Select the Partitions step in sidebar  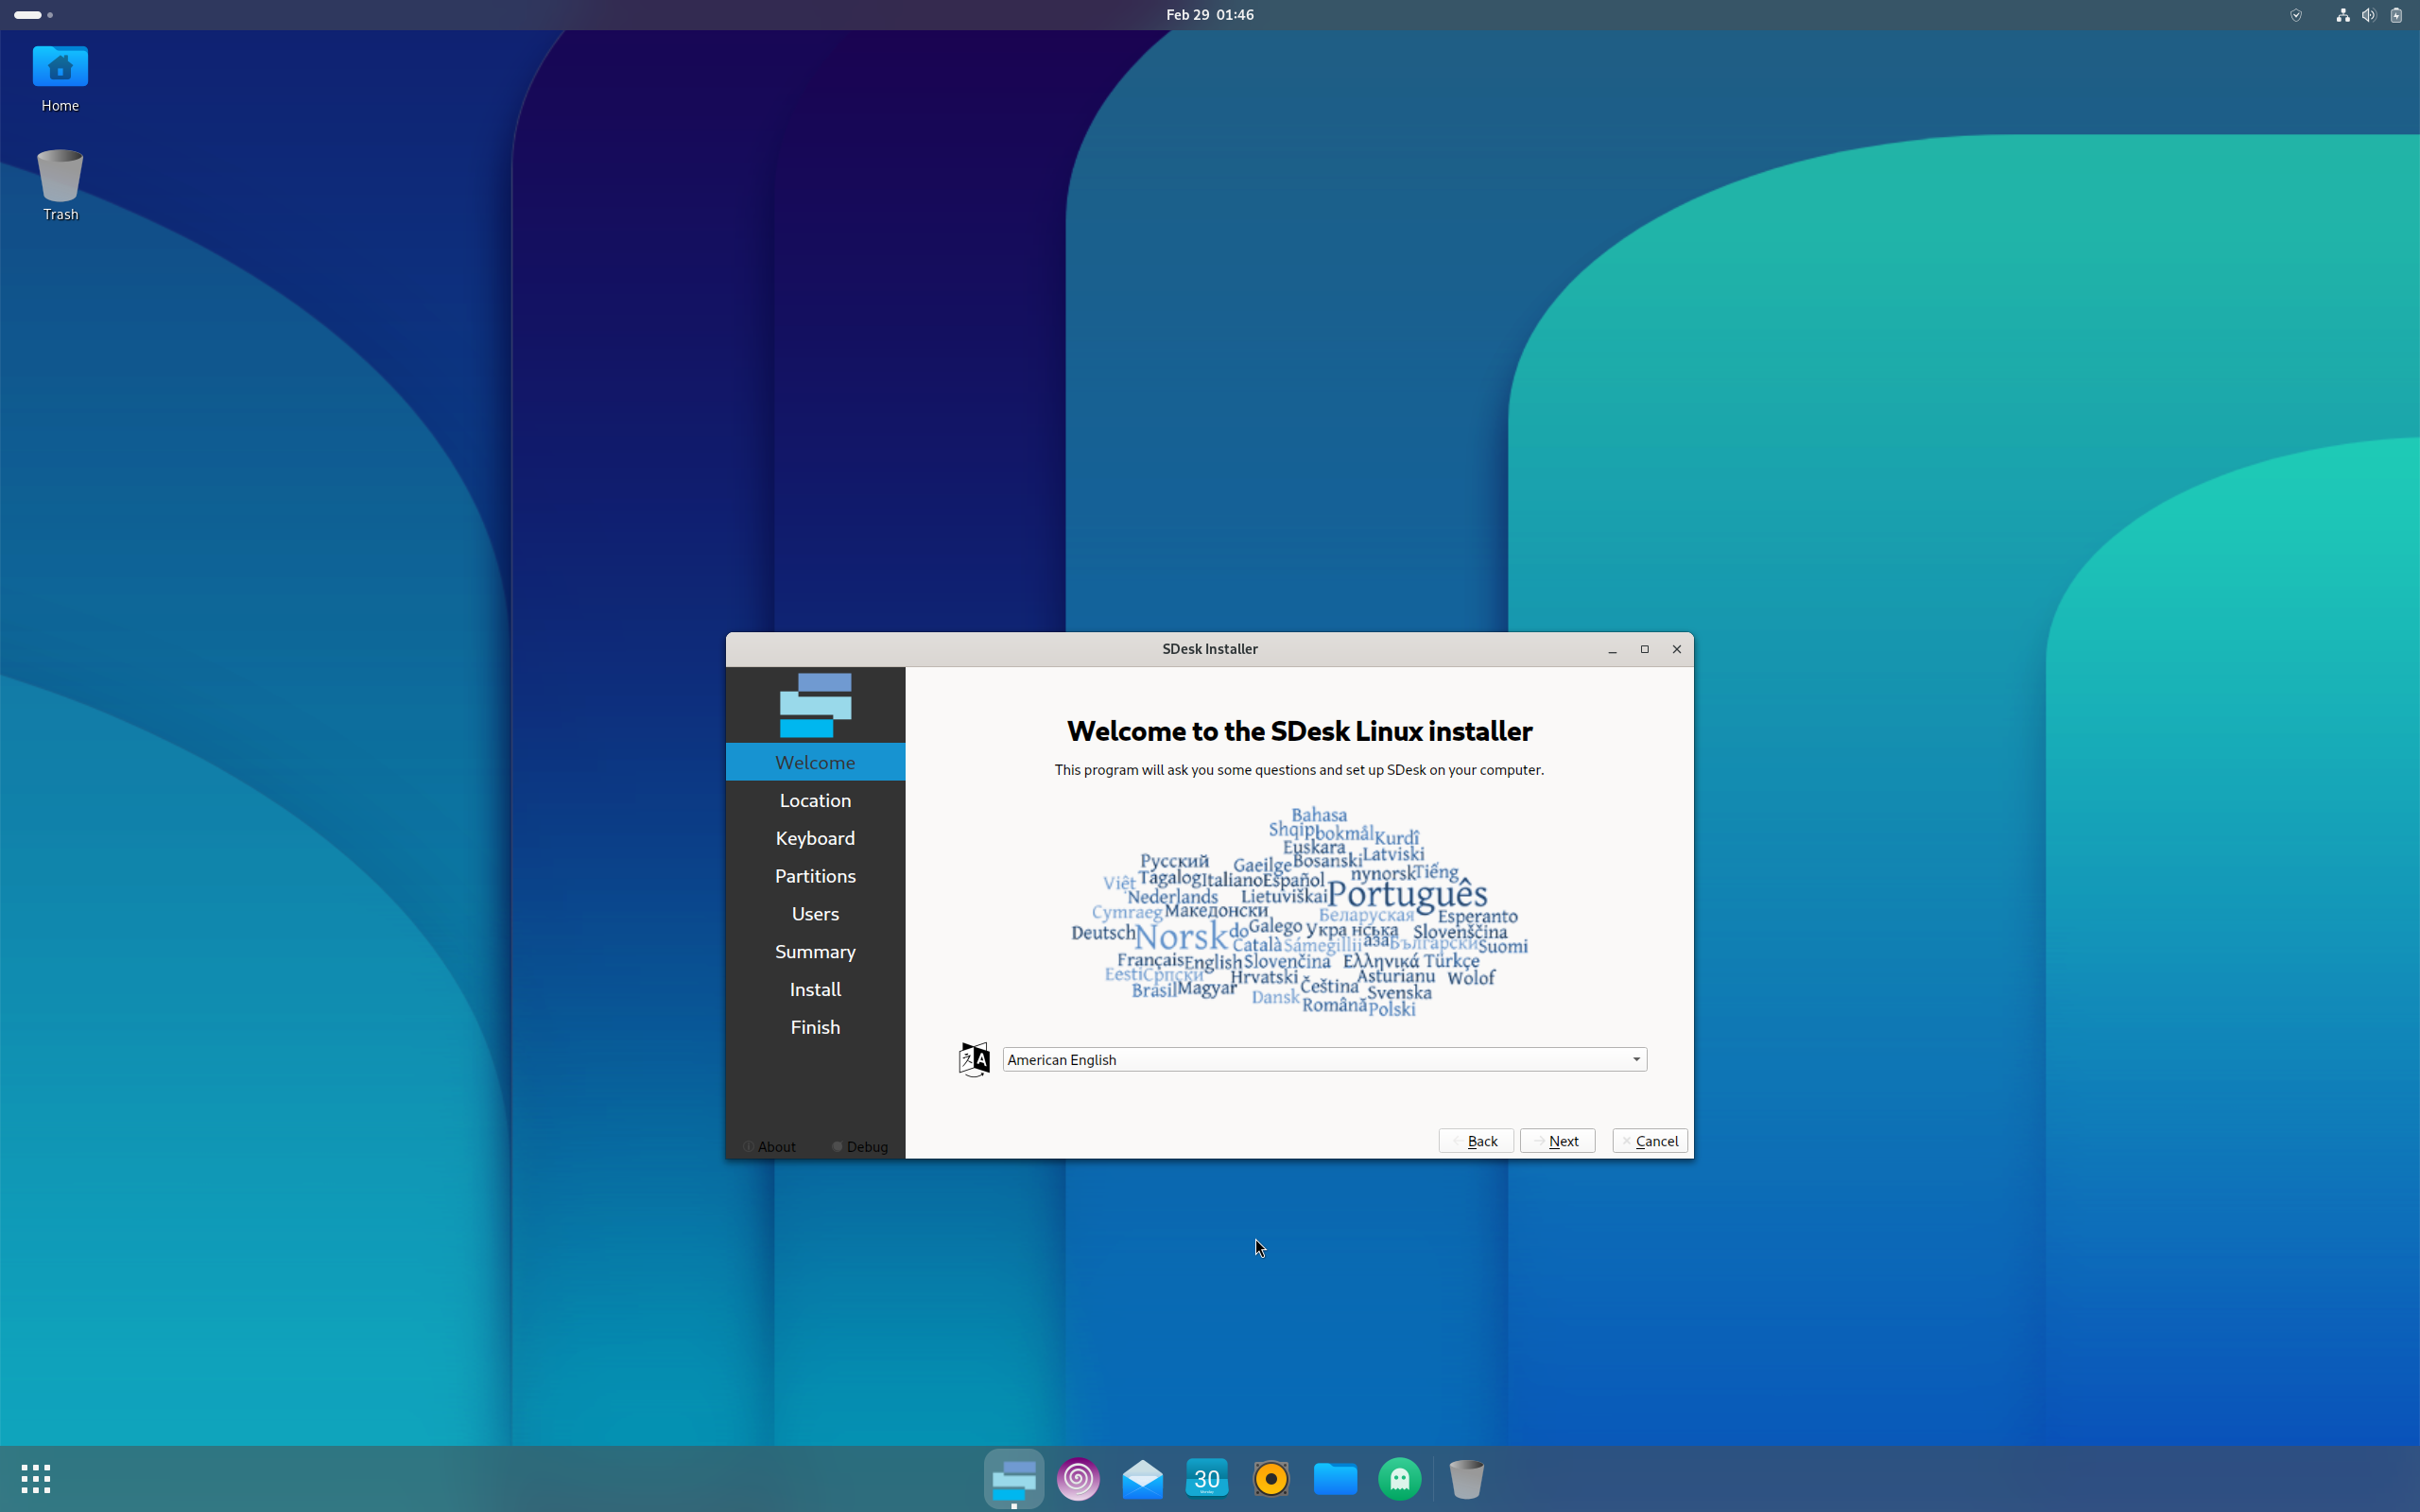coord(815,876)
